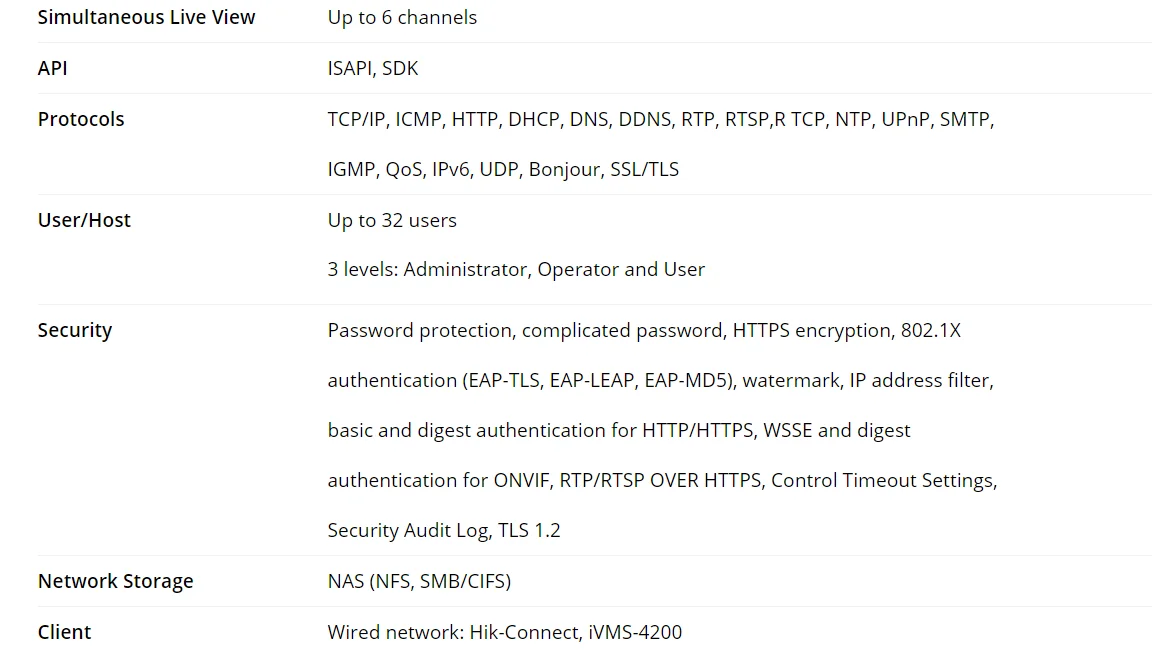Click the "ISAPI, SDK" value text
1161x663 pixels.
point(373,68)
